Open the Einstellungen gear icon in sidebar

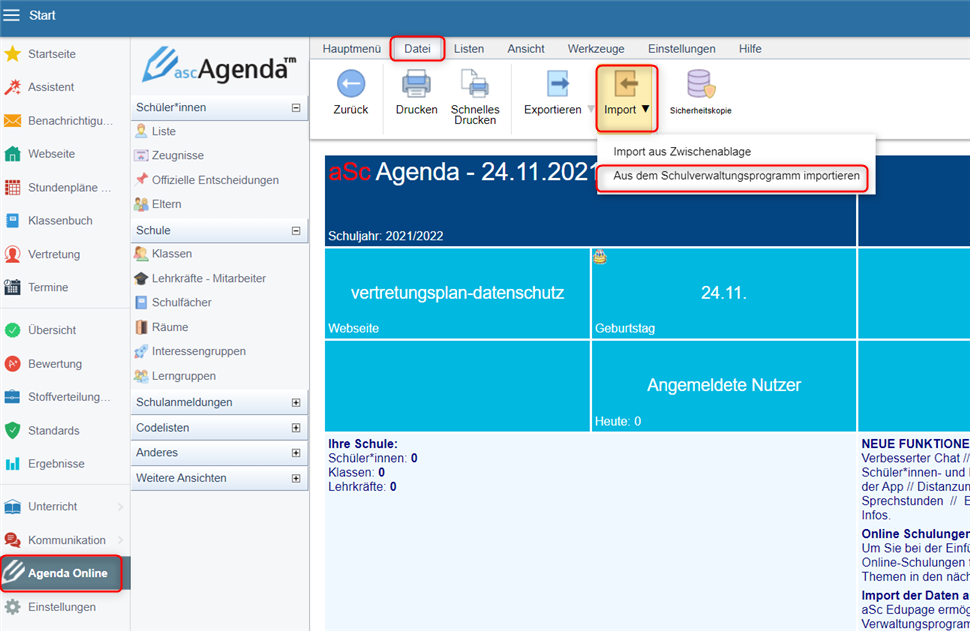click(x=12, y=607)
